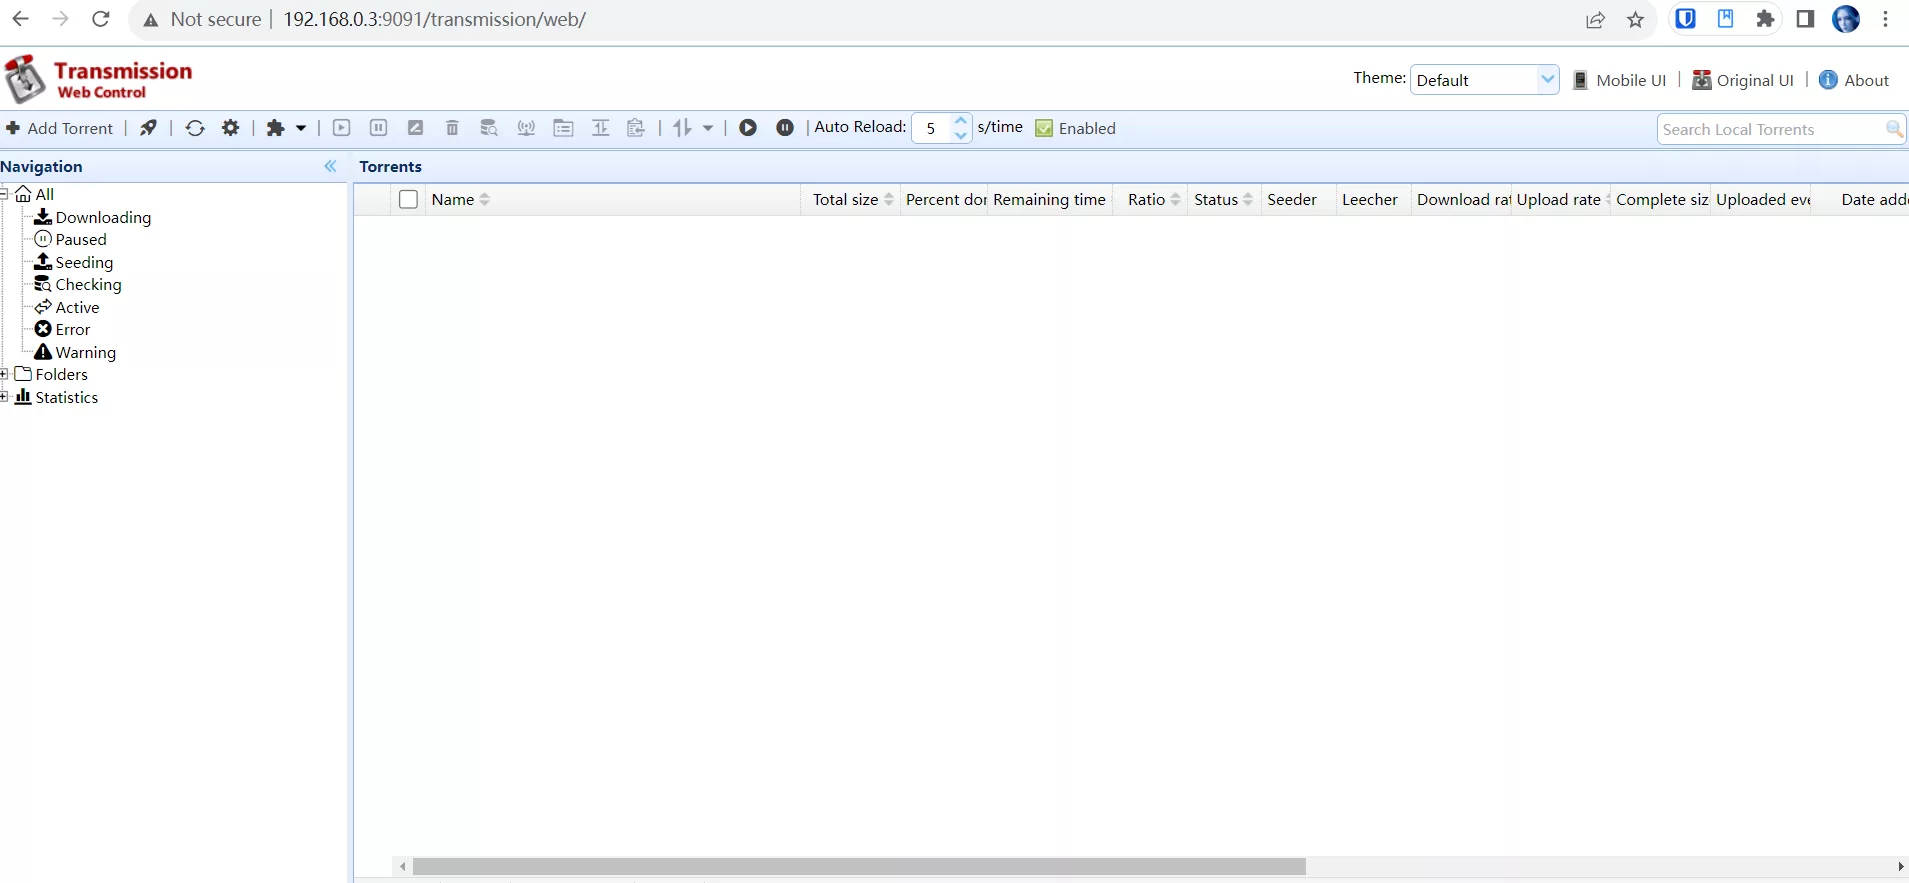Screen dimensions: 1909x883
Task: Click the browser share page icon
Action: coord(1596,20)
